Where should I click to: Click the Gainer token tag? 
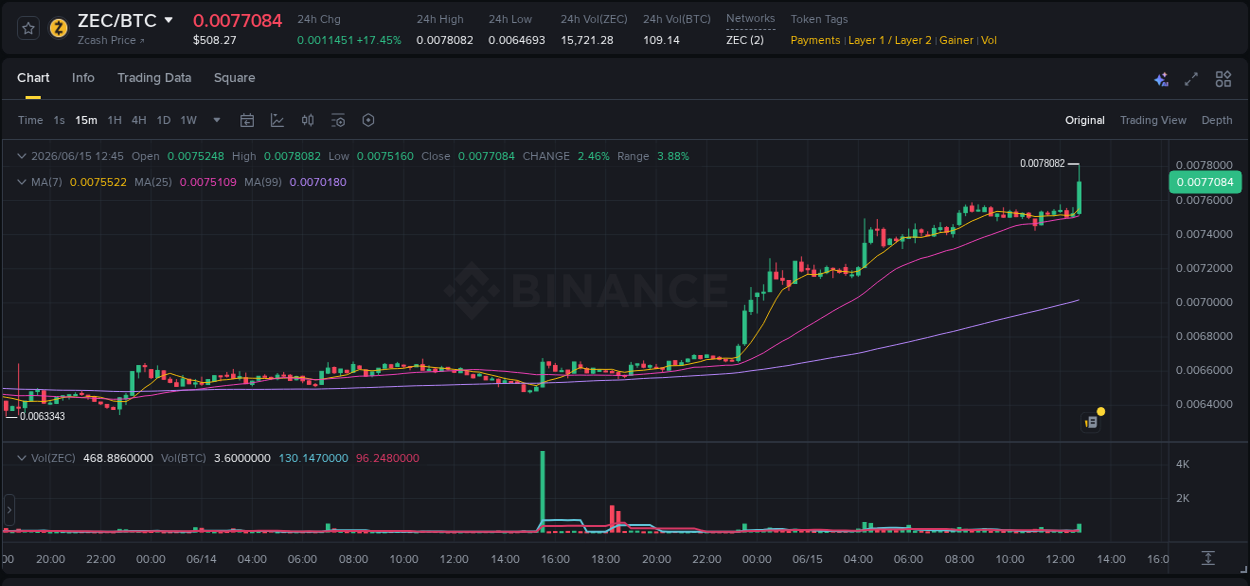(956, 40)
